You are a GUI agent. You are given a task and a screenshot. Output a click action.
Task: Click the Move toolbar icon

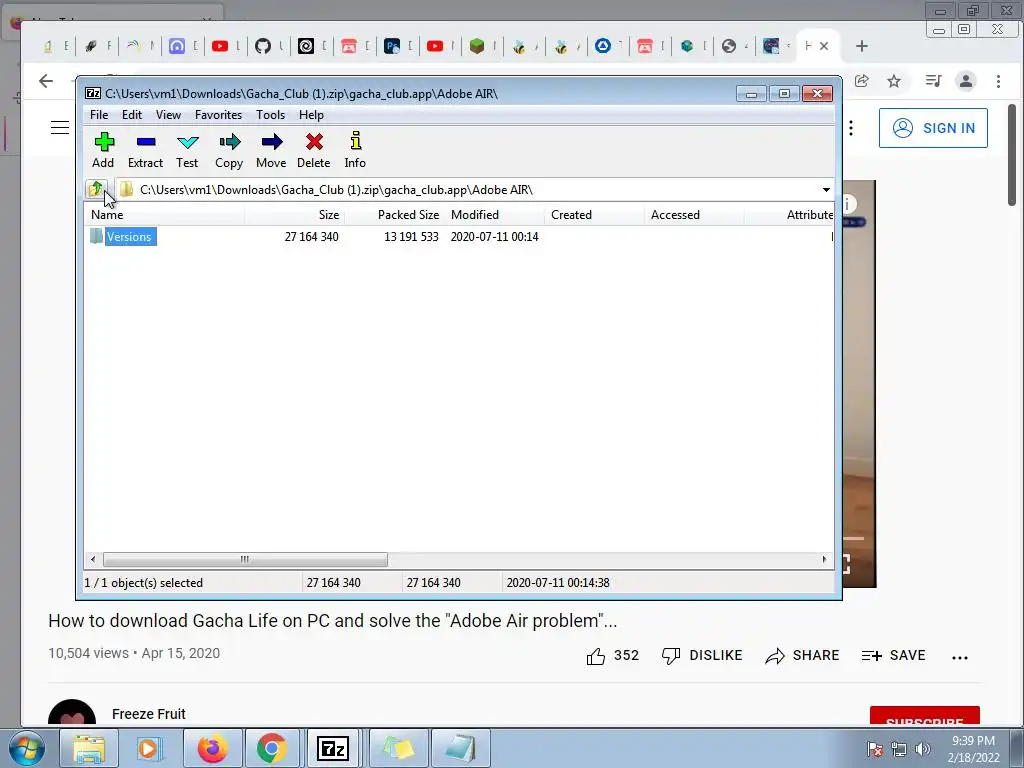tap(271, 150)
